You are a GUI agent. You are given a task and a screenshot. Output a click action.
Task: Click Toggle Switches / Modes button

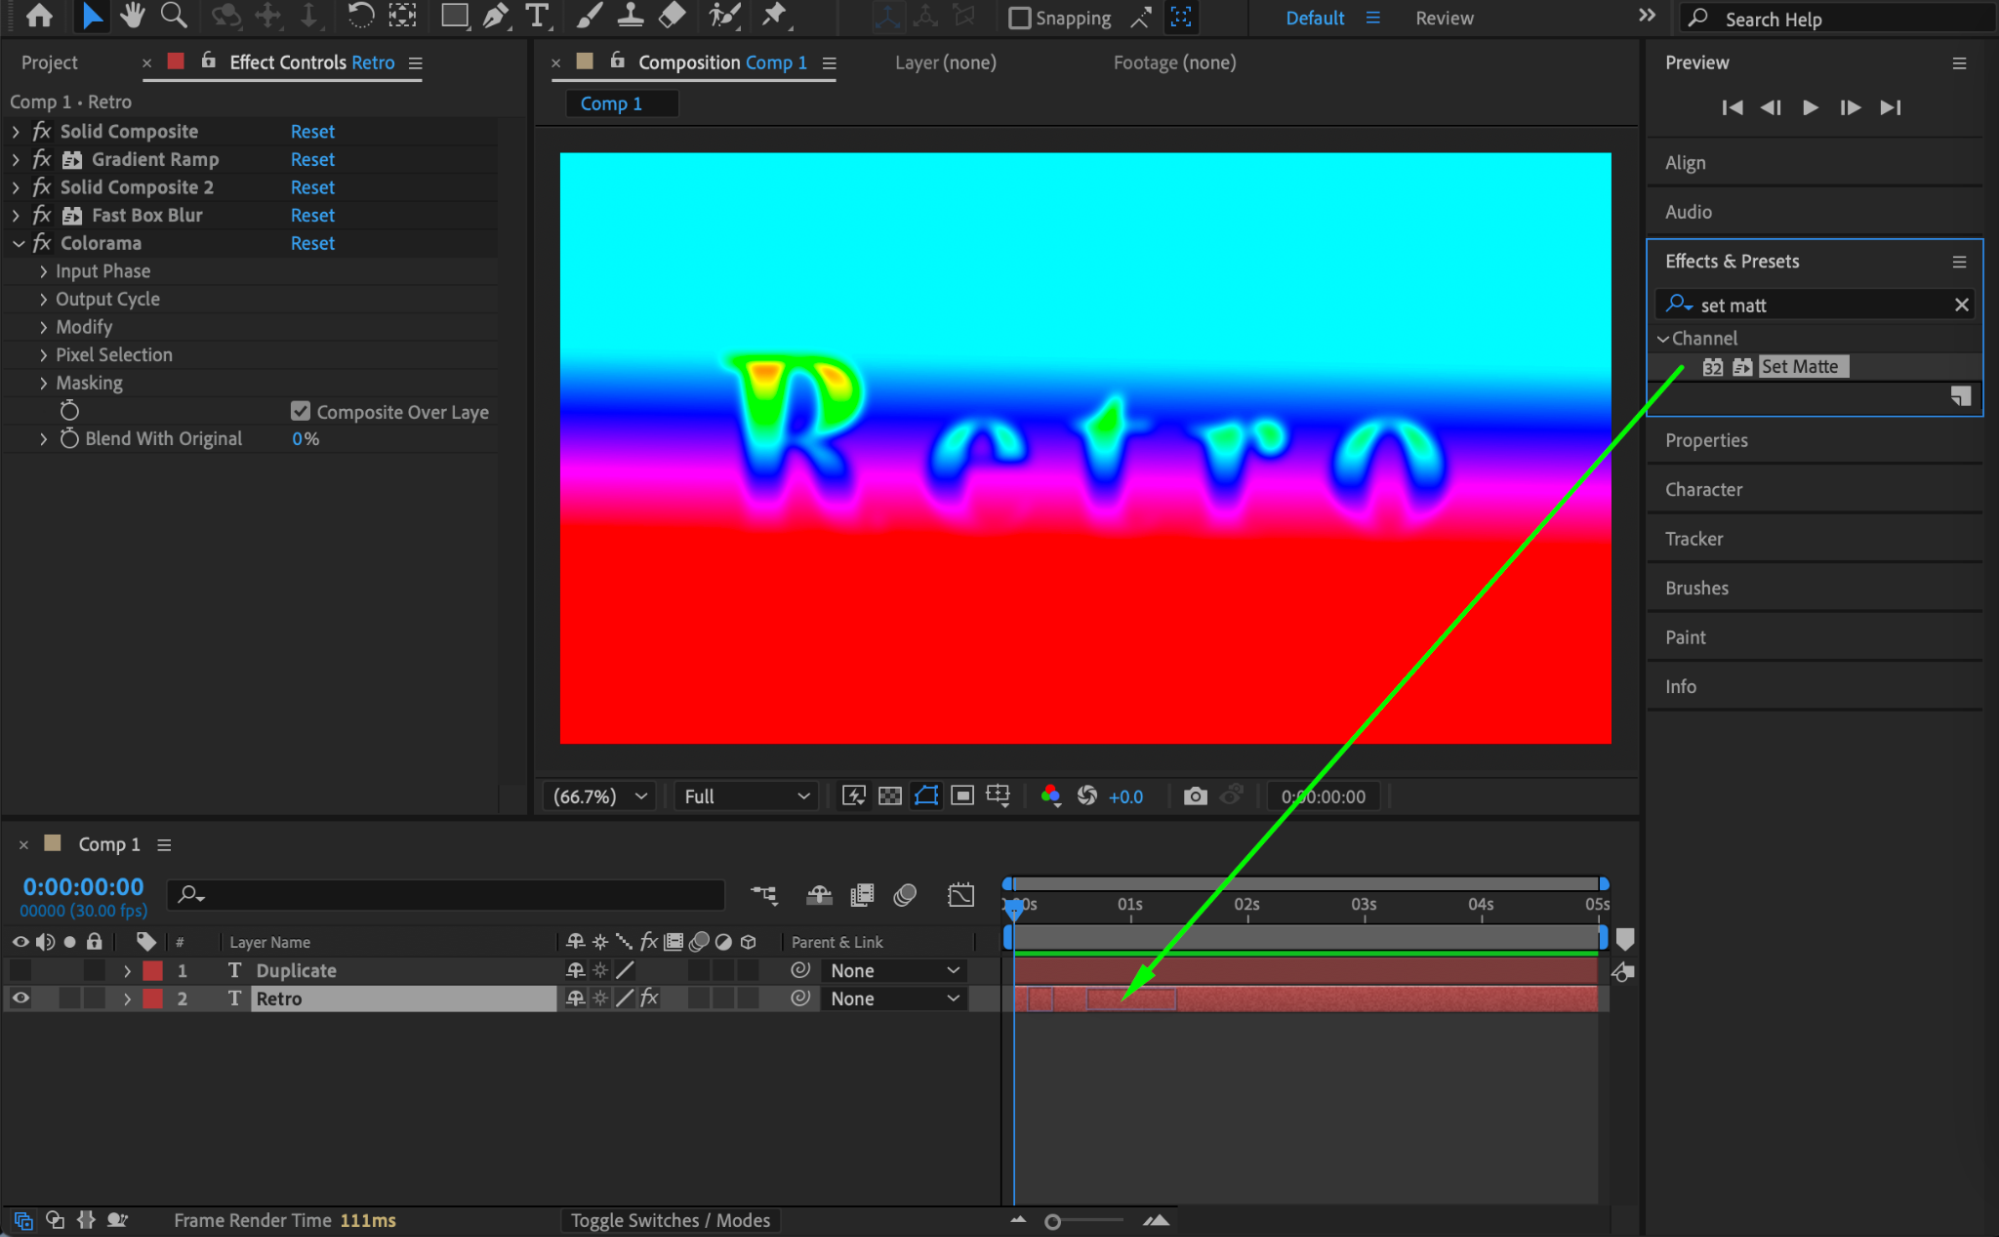[670, 1220]
